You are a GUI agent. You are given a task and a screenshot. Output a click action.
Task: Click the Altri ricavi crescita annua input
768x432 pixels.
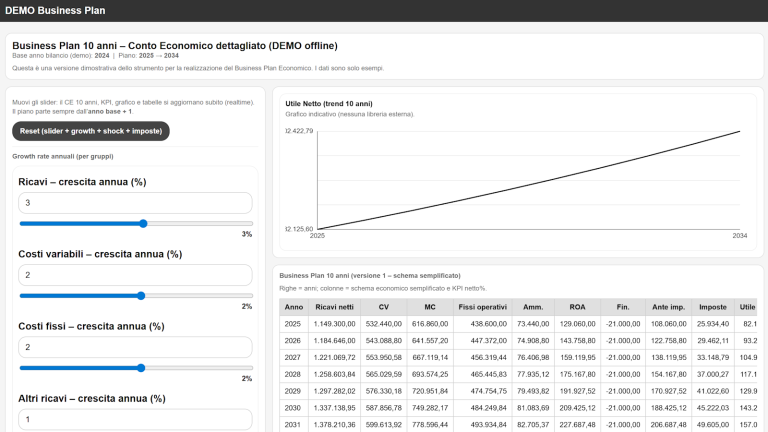(135, 419)
